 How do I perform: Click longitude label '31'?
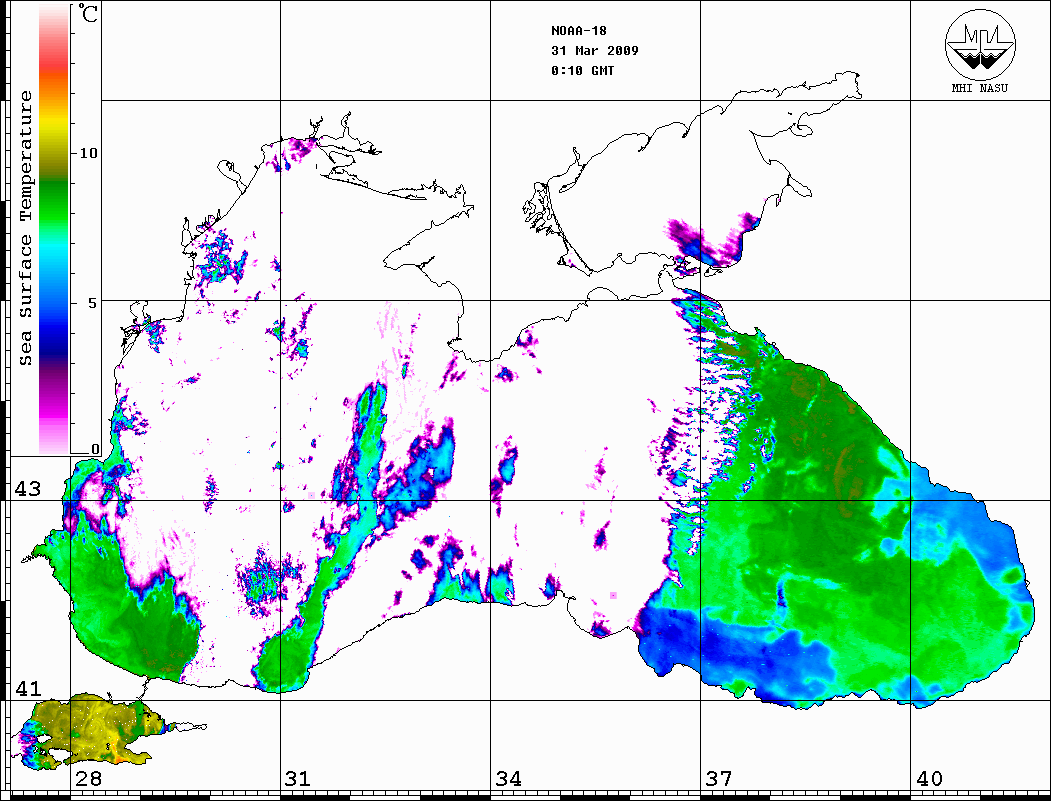[x=298, y=779]
